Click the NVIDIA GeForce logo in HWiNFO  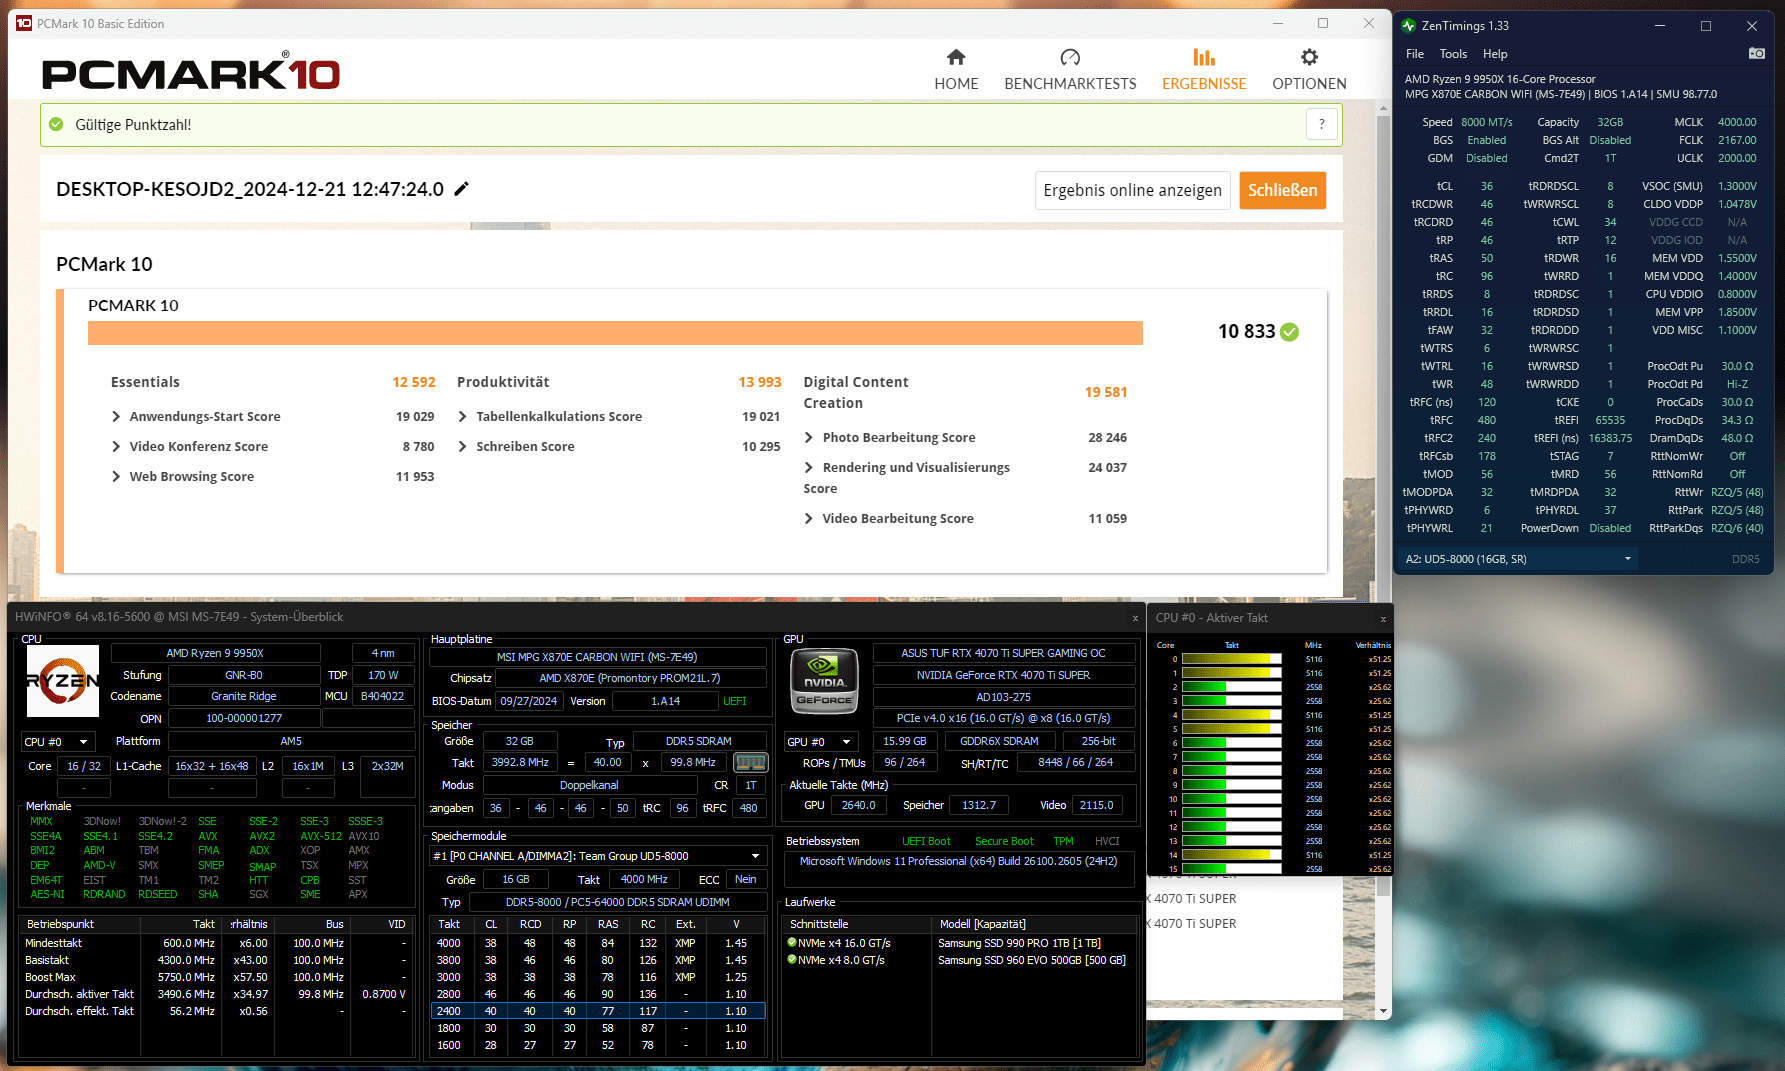[x=824, y=681]
